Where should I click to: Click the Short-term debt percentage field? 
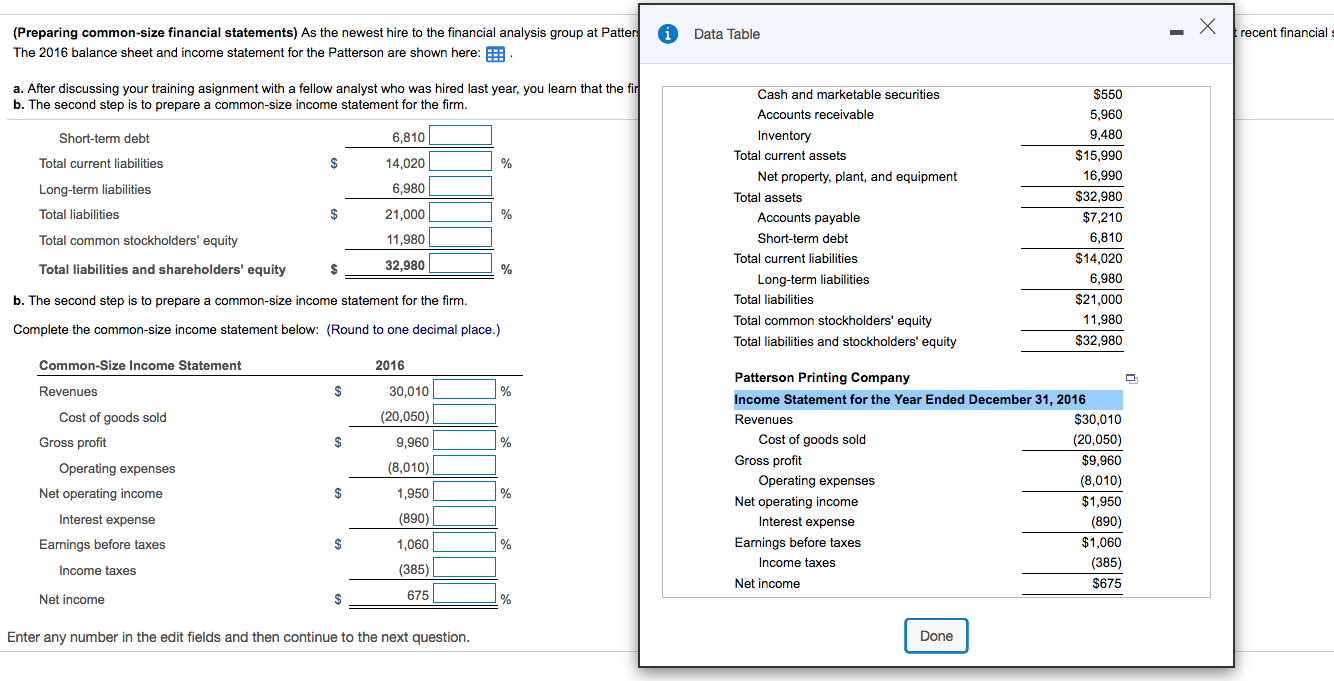463,135
